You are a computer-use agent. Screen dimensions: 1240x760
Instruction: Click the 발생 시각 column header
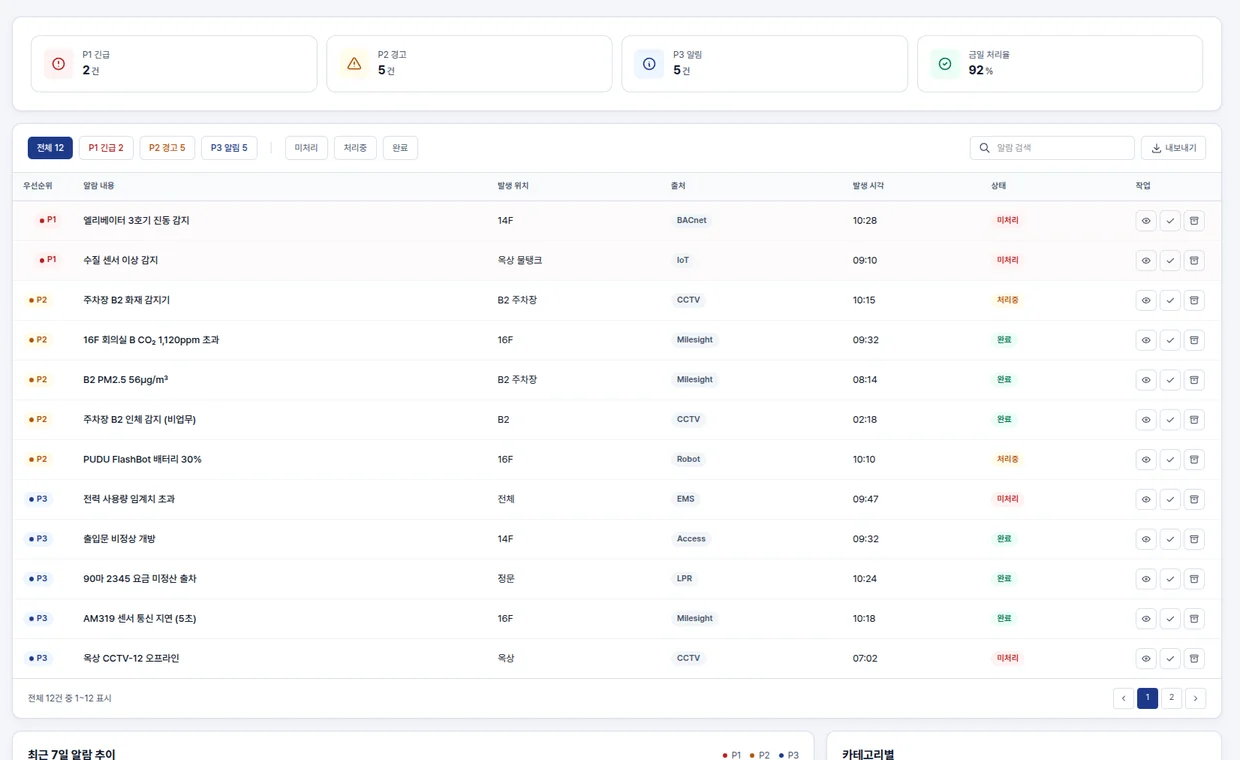pyautogui.click(x=868, y=186)
